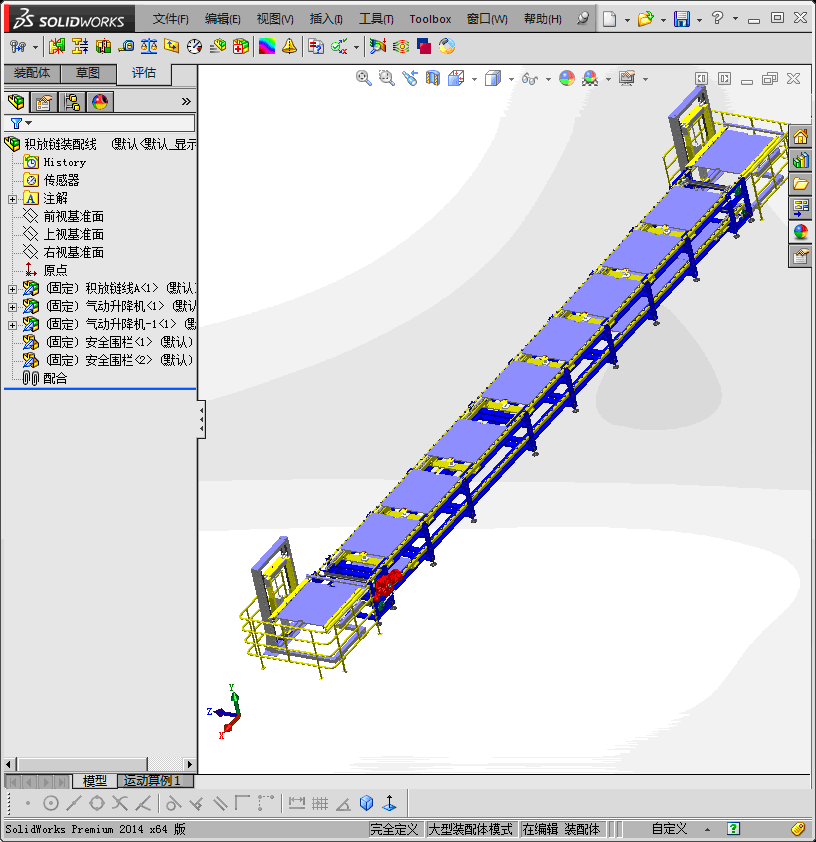Expand the 气动升降机<1> component node
Image resolution: width=816 pixels, height=842 pixels.
pyautogui.click(x=12, y=307)
